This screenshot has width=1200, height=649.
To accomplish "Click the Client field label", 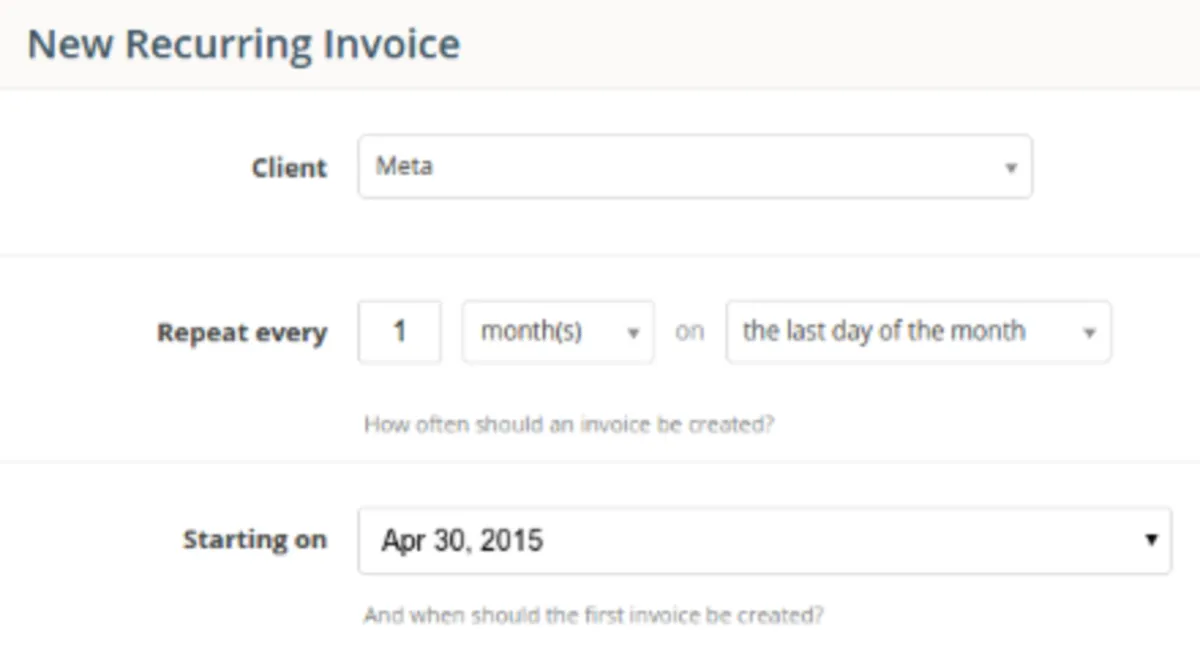I will coord(289,168).
